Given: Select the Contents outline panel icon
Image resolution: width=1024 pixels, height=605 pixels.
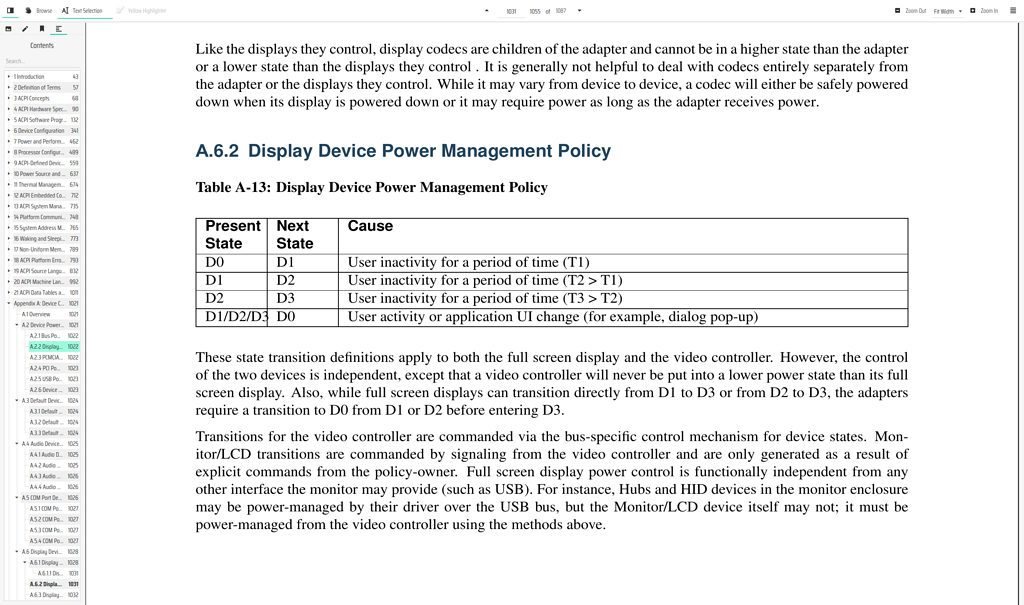Looking at the screenshot, I should tap(59, 28).
